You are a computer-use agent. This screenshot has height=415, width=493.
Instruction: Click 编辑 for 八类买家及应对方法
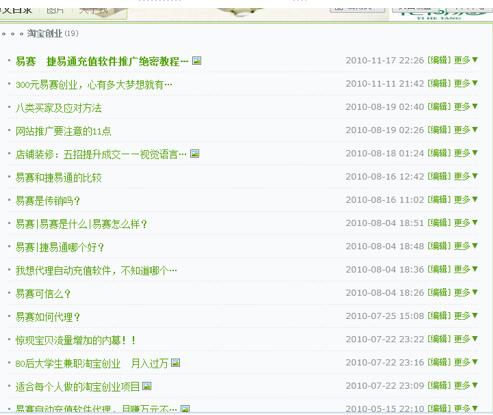coord(439,107)
